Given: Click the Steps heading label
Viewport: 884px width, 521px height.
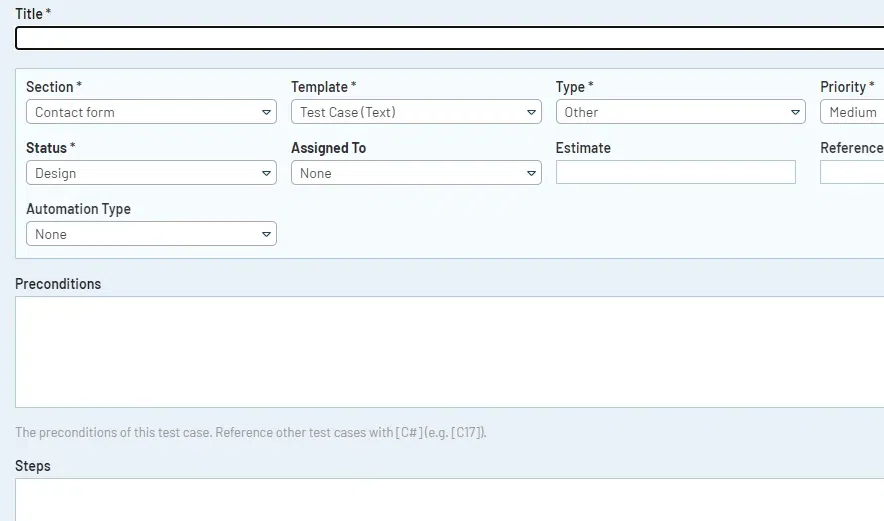Looking at the screenshot, I should click(x=33, y=466).
